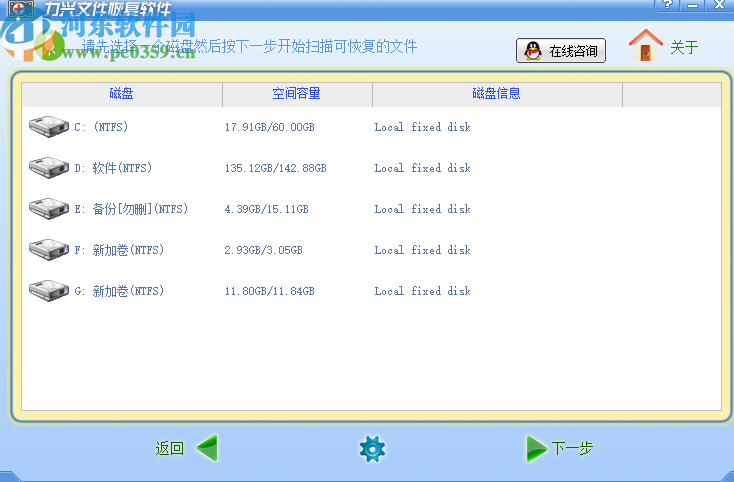Image resolution: width=734 pixels, height=482 pixels.
Task: Click the G: 新加卷 drive icon
Action: coord(49,291)
